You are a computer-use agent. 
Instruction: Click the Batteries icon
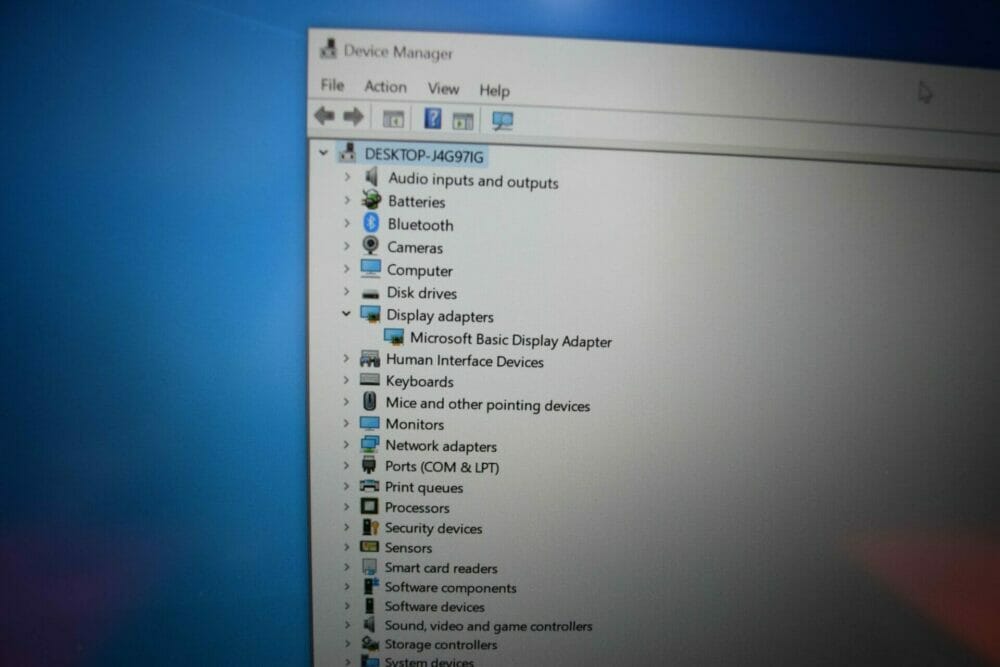point(371,200)
